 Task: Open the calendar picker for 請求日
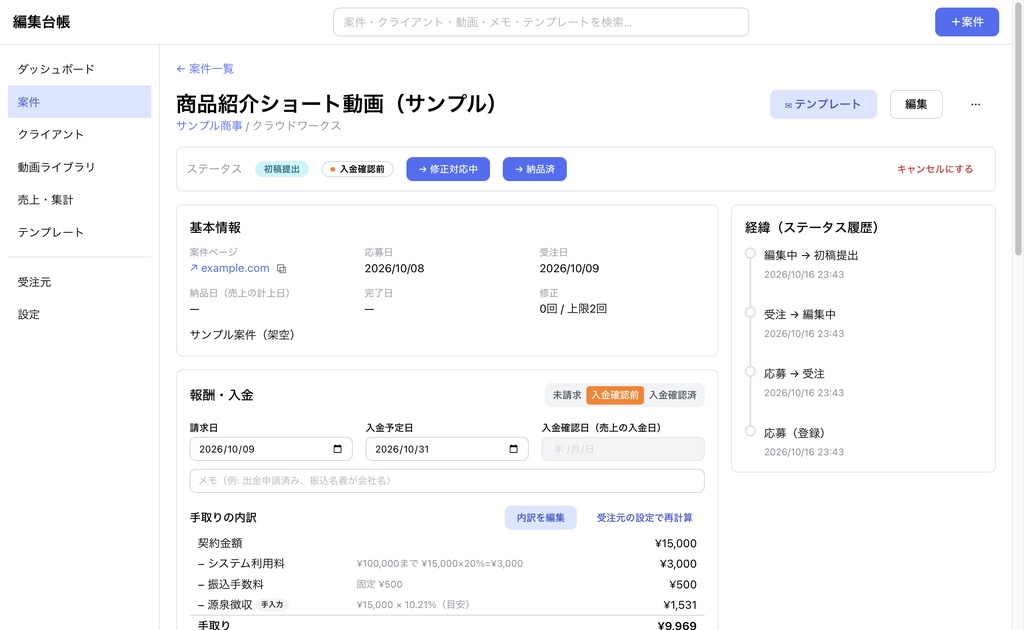pos(337,449)
